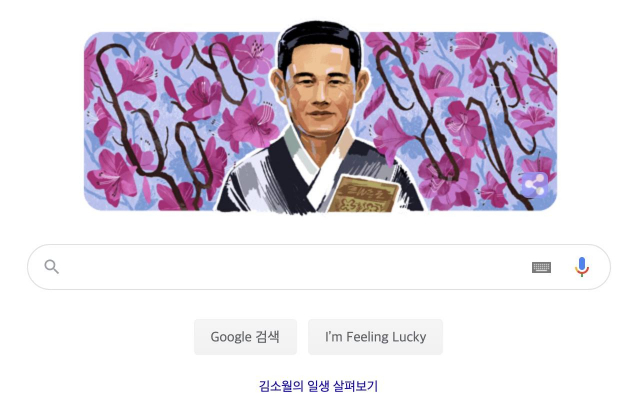Open the 김소월의 일생 살펴보기 link
This screenshot has width=640, height=420.
point(319,386)
